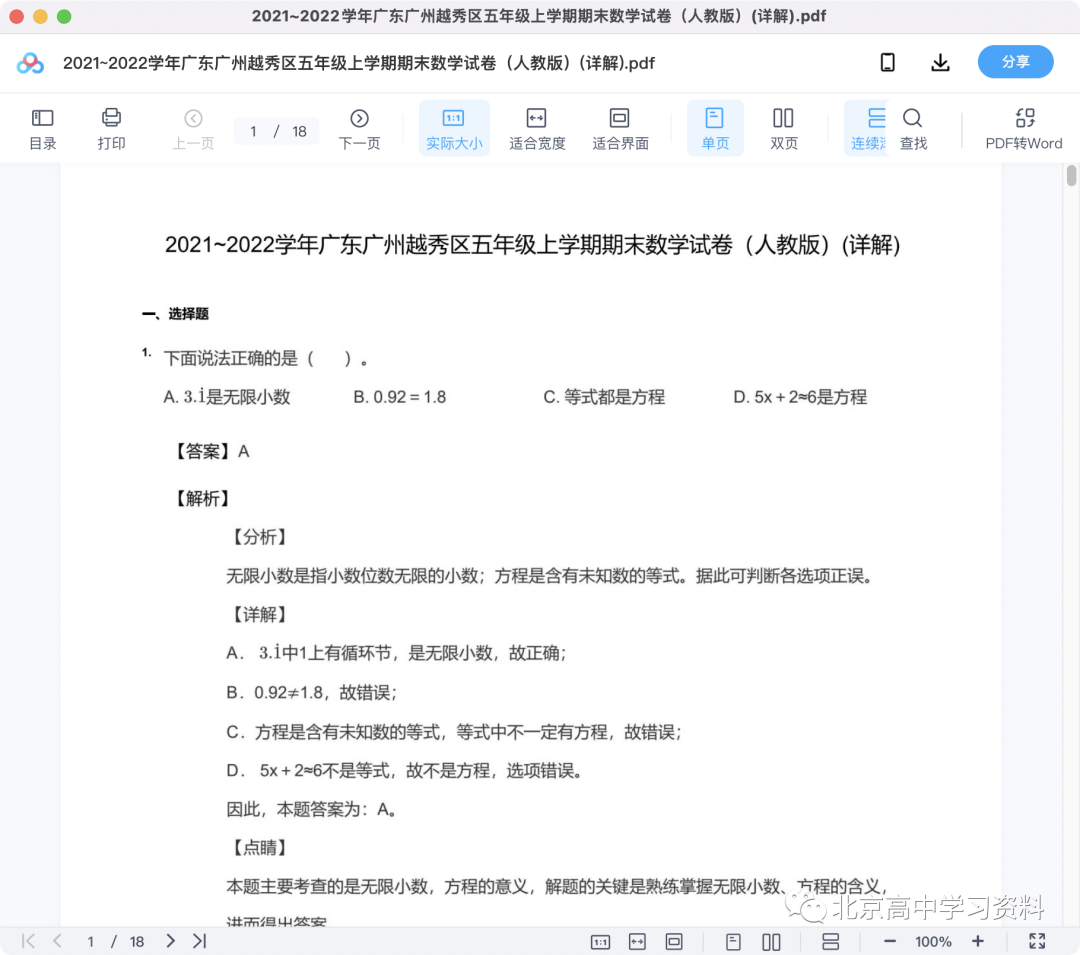Image resolution: width=1080 pixels, height=955 pixels.
Task: Click the 【答案】A line
Action: pos(209,452)
